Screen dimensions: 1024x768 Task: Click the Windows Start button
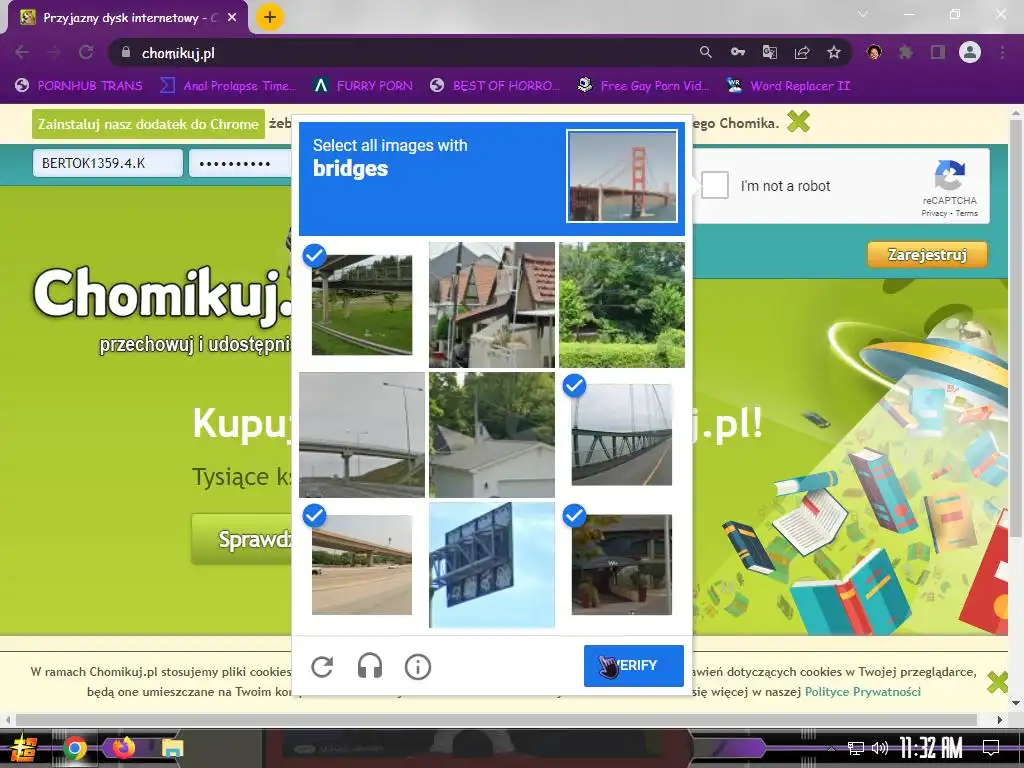(23, 748)
